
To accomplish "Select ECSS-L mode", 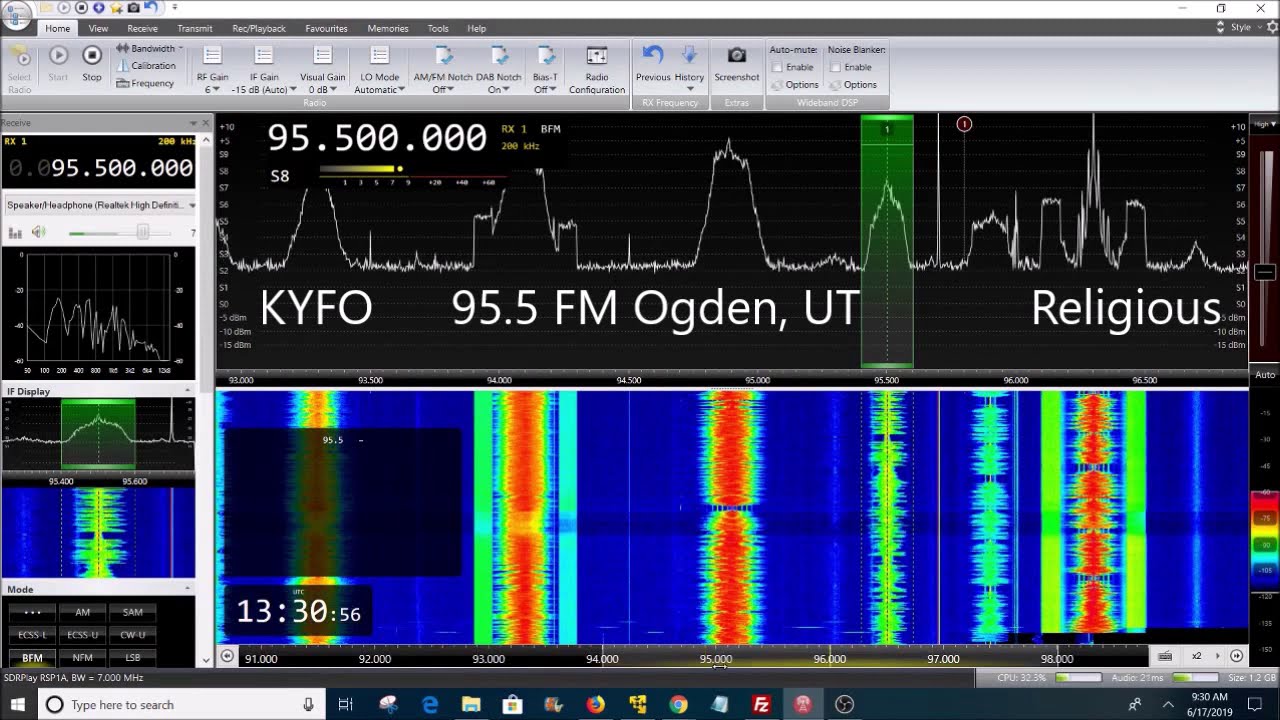I will [x=32, y=635].
